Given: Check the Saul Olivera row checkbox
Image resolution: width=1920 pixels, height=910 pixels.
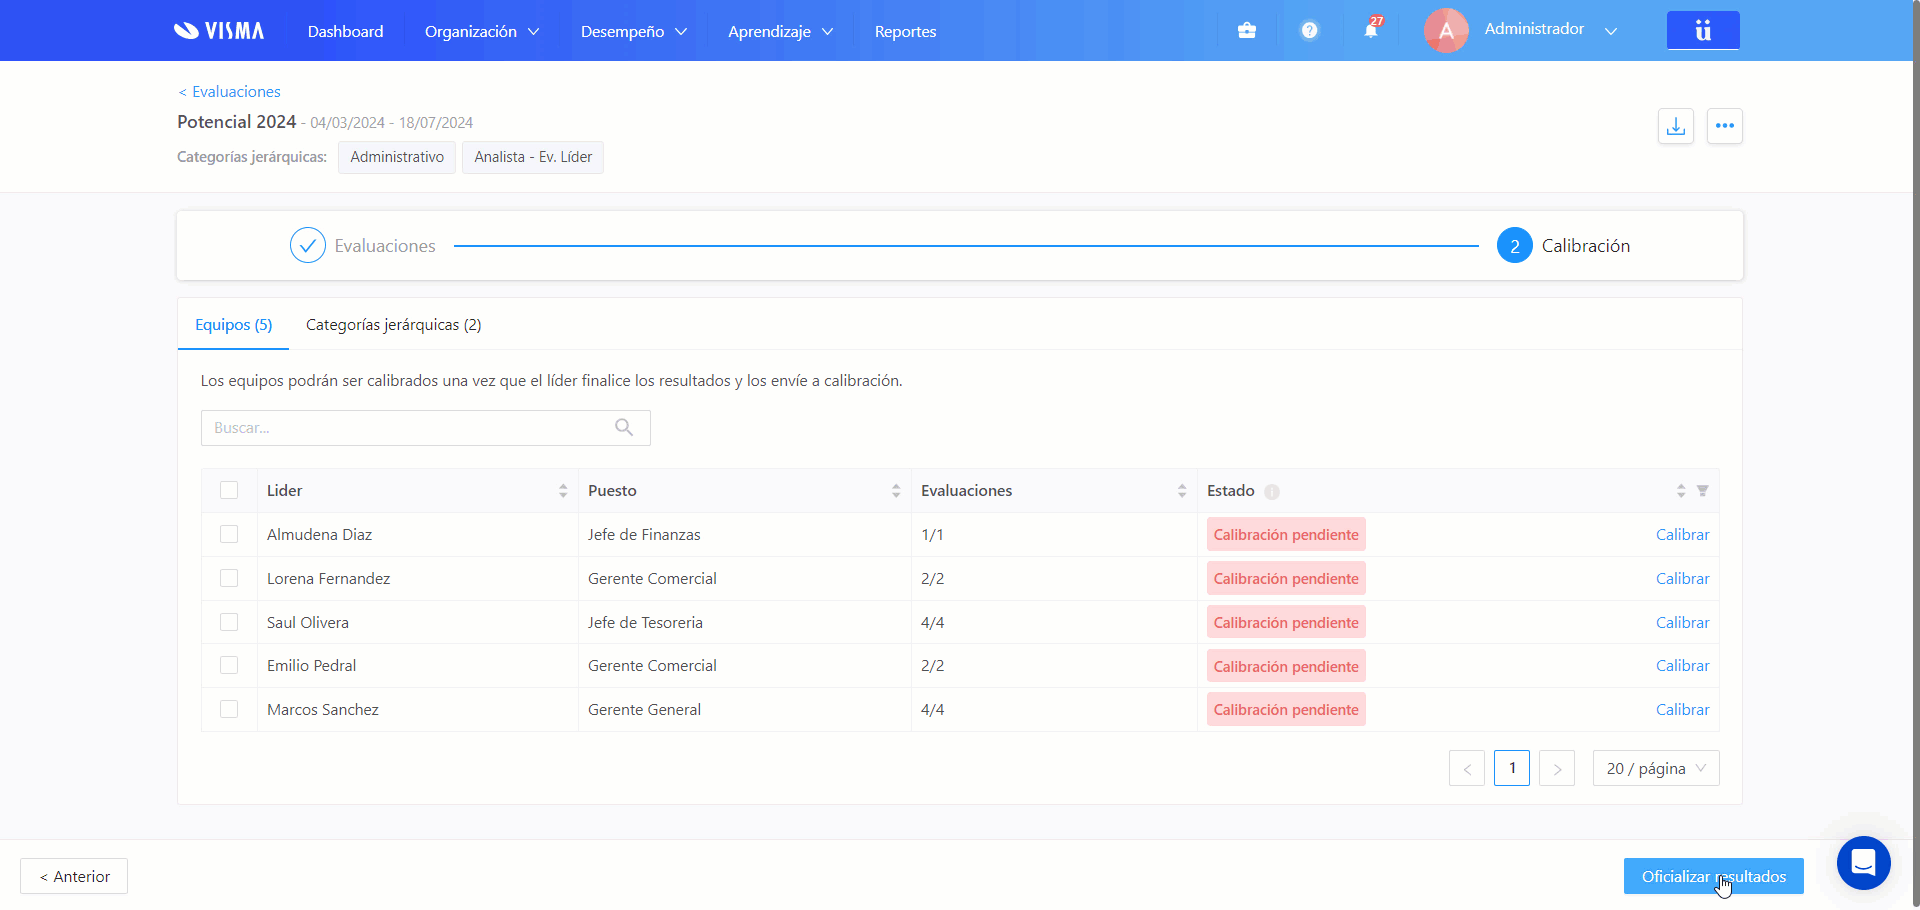Looking at the screenshot, I should pos(229,622).
